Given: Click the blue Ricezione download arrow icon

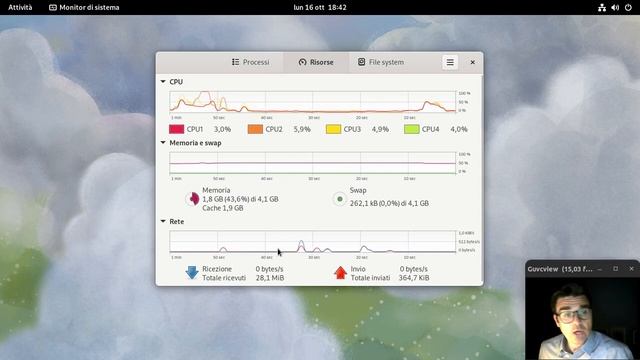Looking at the screenshot, I should click(x=192, y=273).
